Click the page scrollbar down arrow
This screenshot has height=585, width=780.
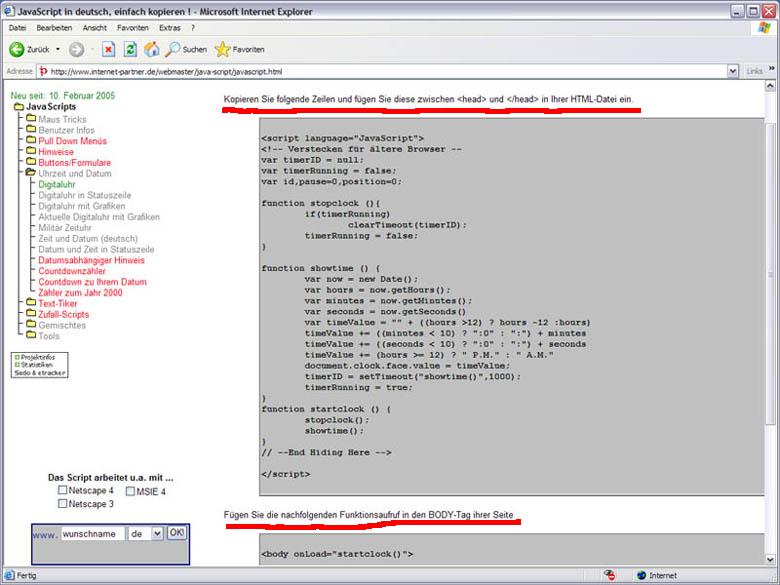(x=770, y=559)
